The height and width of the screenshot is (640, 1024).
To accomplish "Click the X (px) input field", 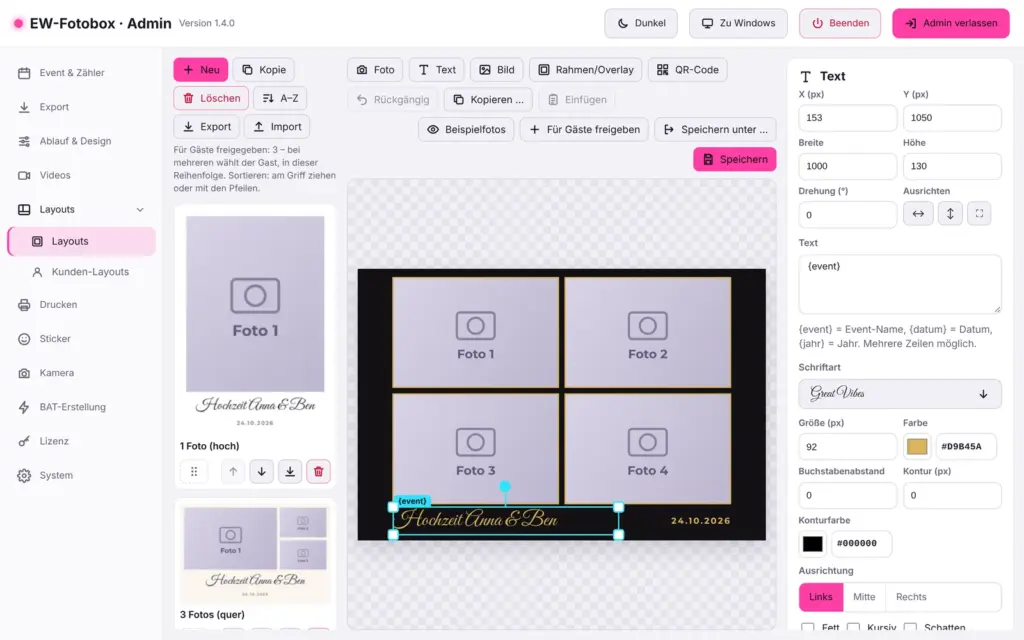I will point(847,118).
